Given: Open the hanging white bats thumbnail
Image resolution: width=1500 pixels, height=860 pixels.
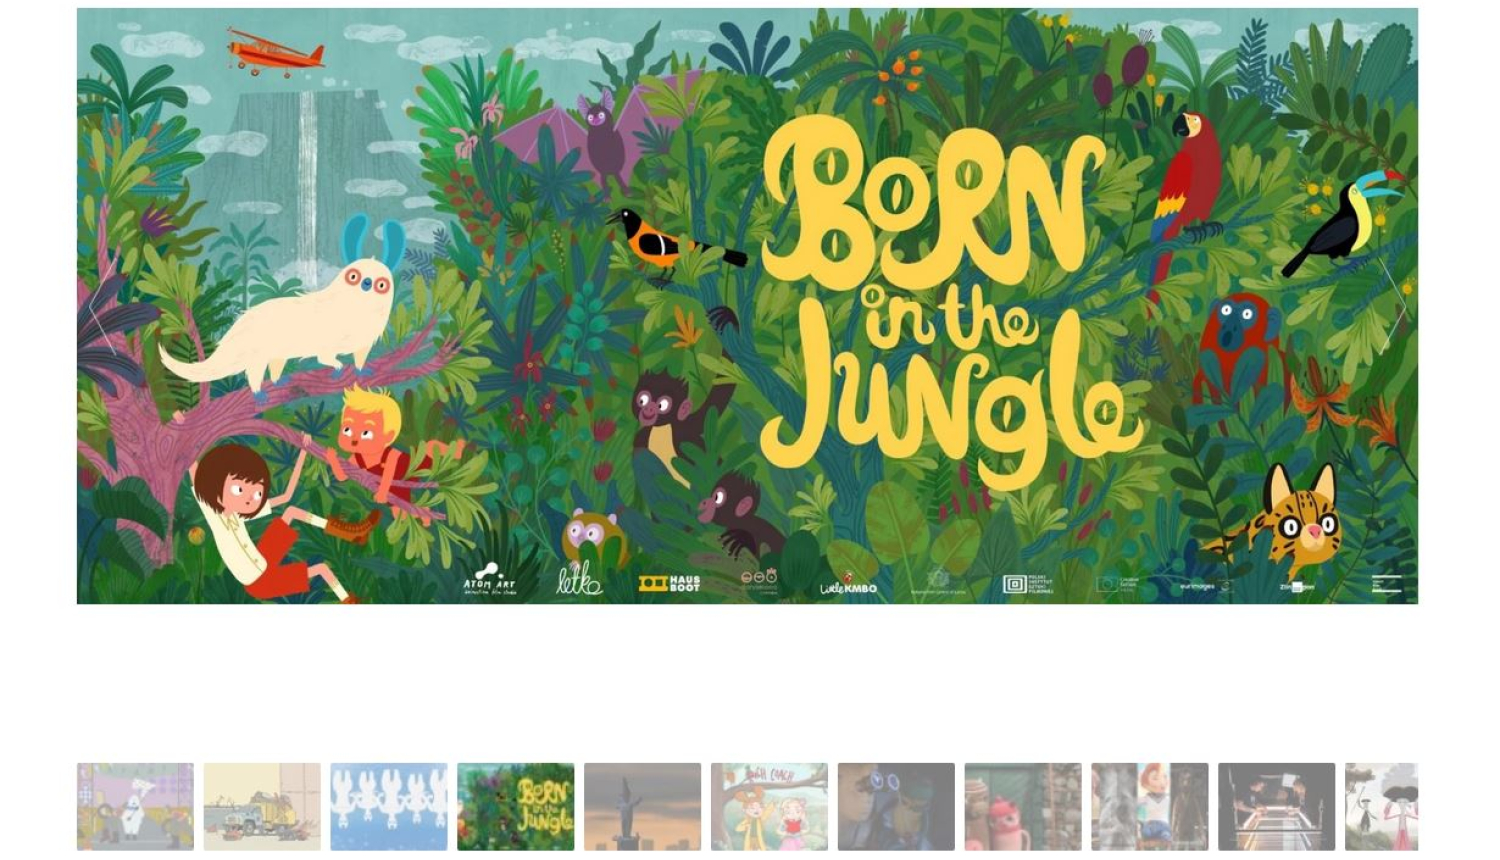Looking at the screenshot, I should point(389,806).
